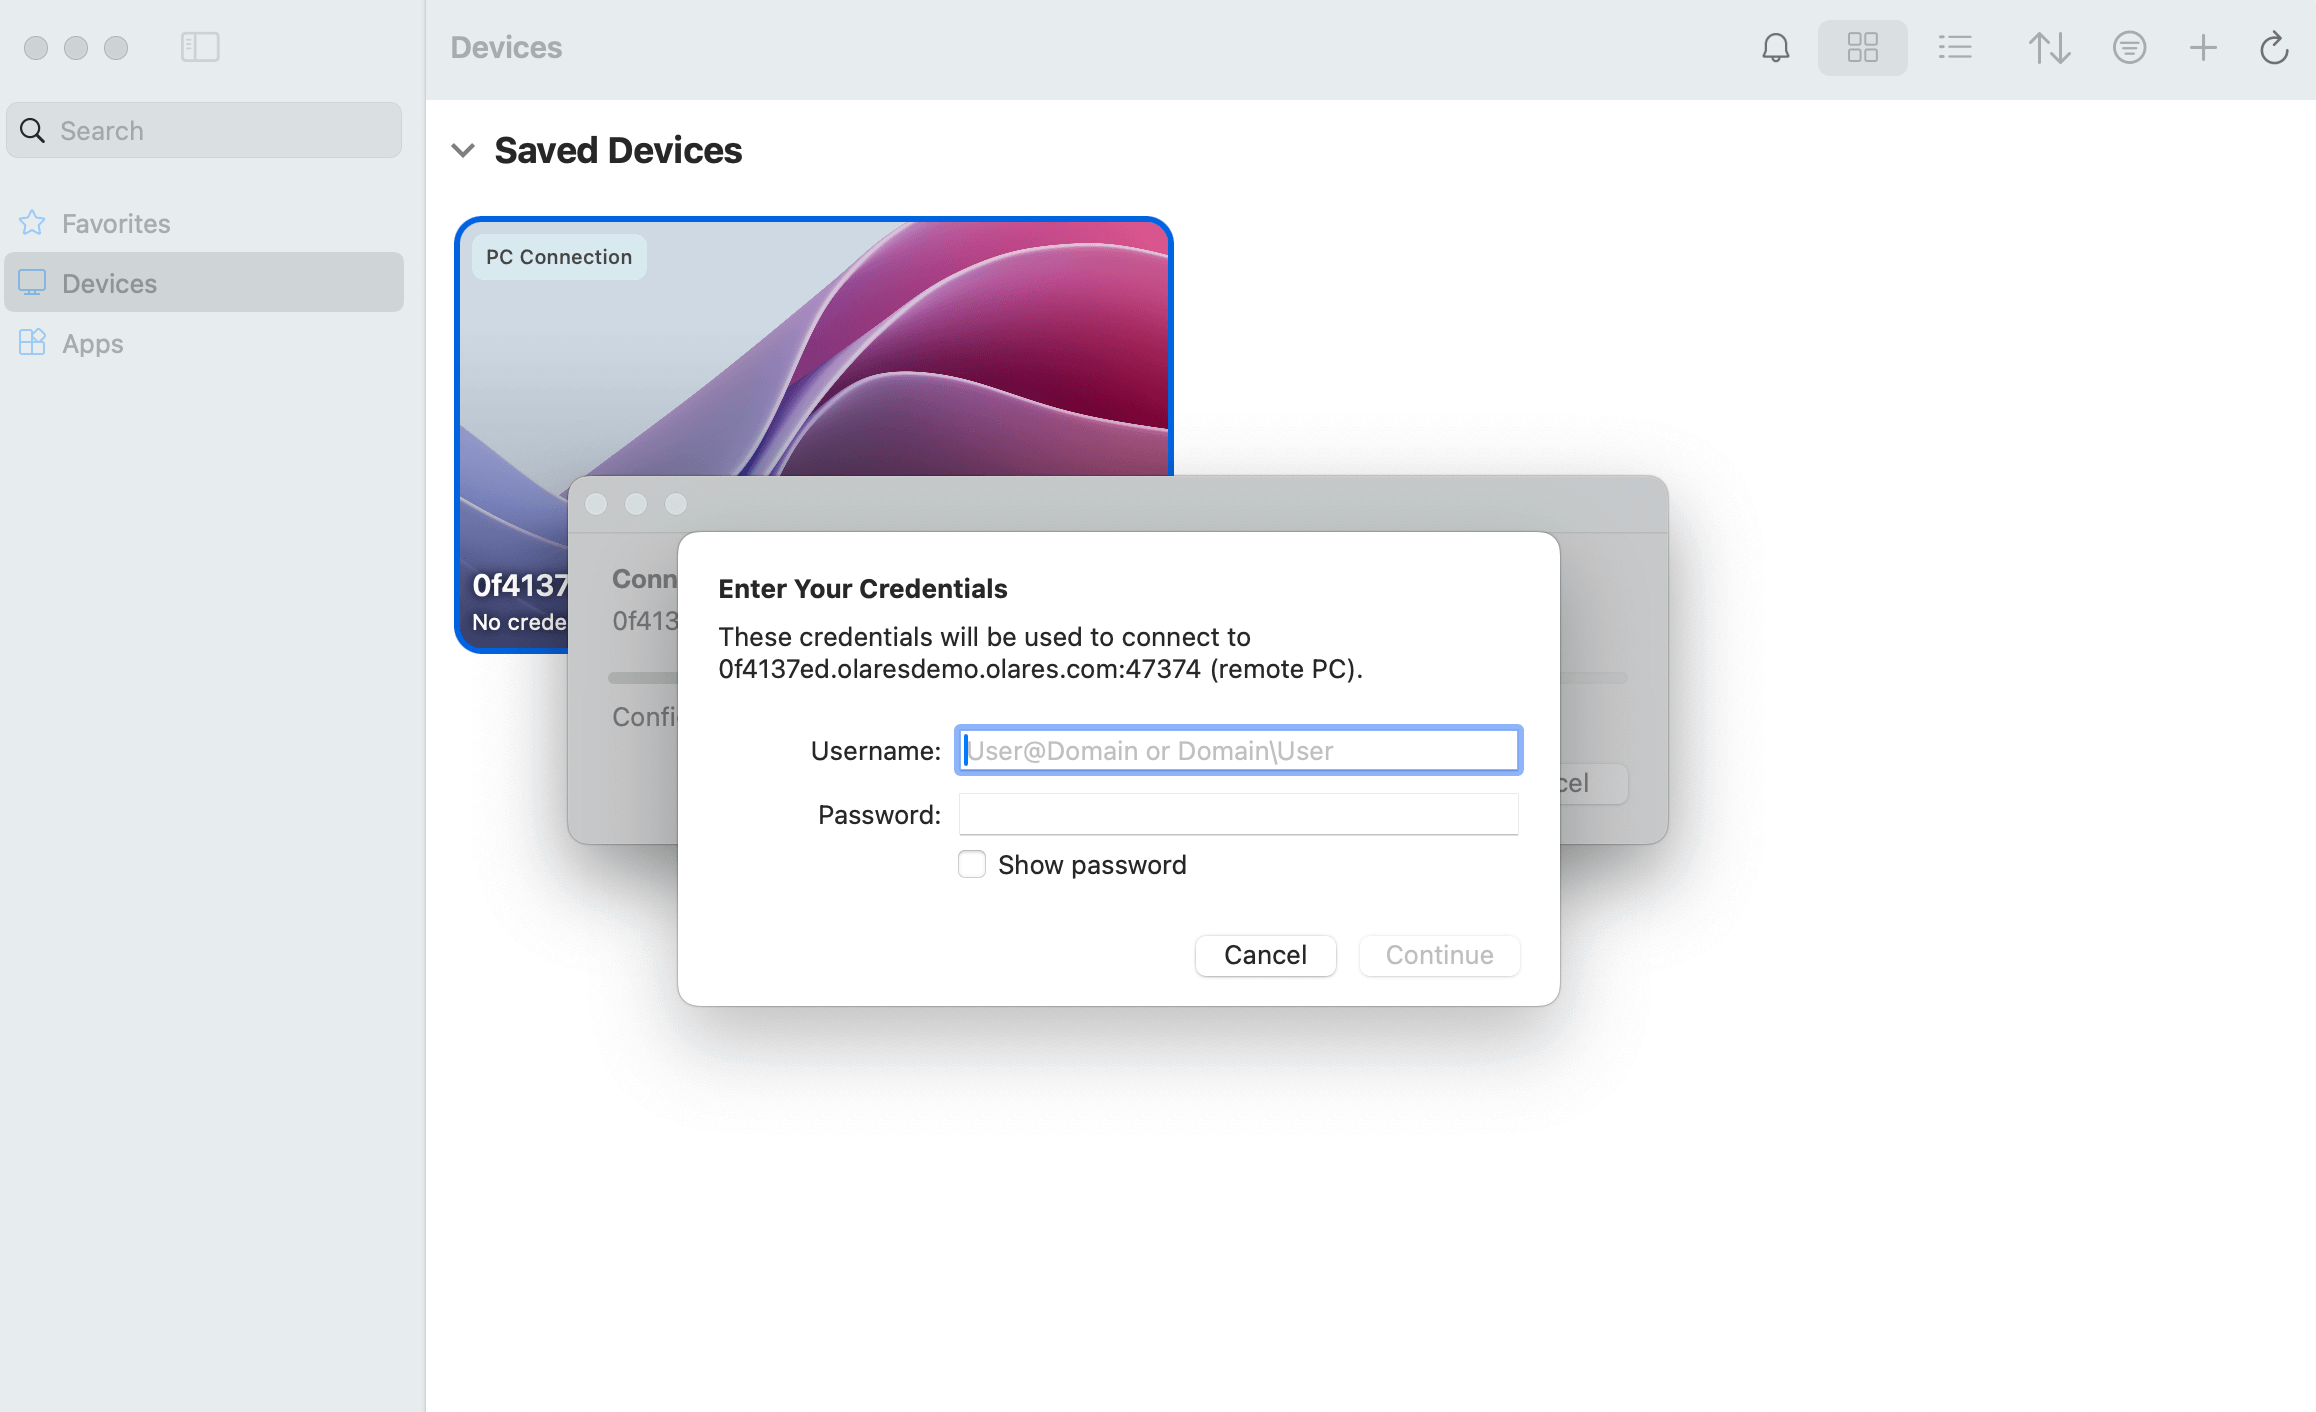Toggle the sidebar panel icon
This screenshot has width=2316, height=1412.
(200, 47)
